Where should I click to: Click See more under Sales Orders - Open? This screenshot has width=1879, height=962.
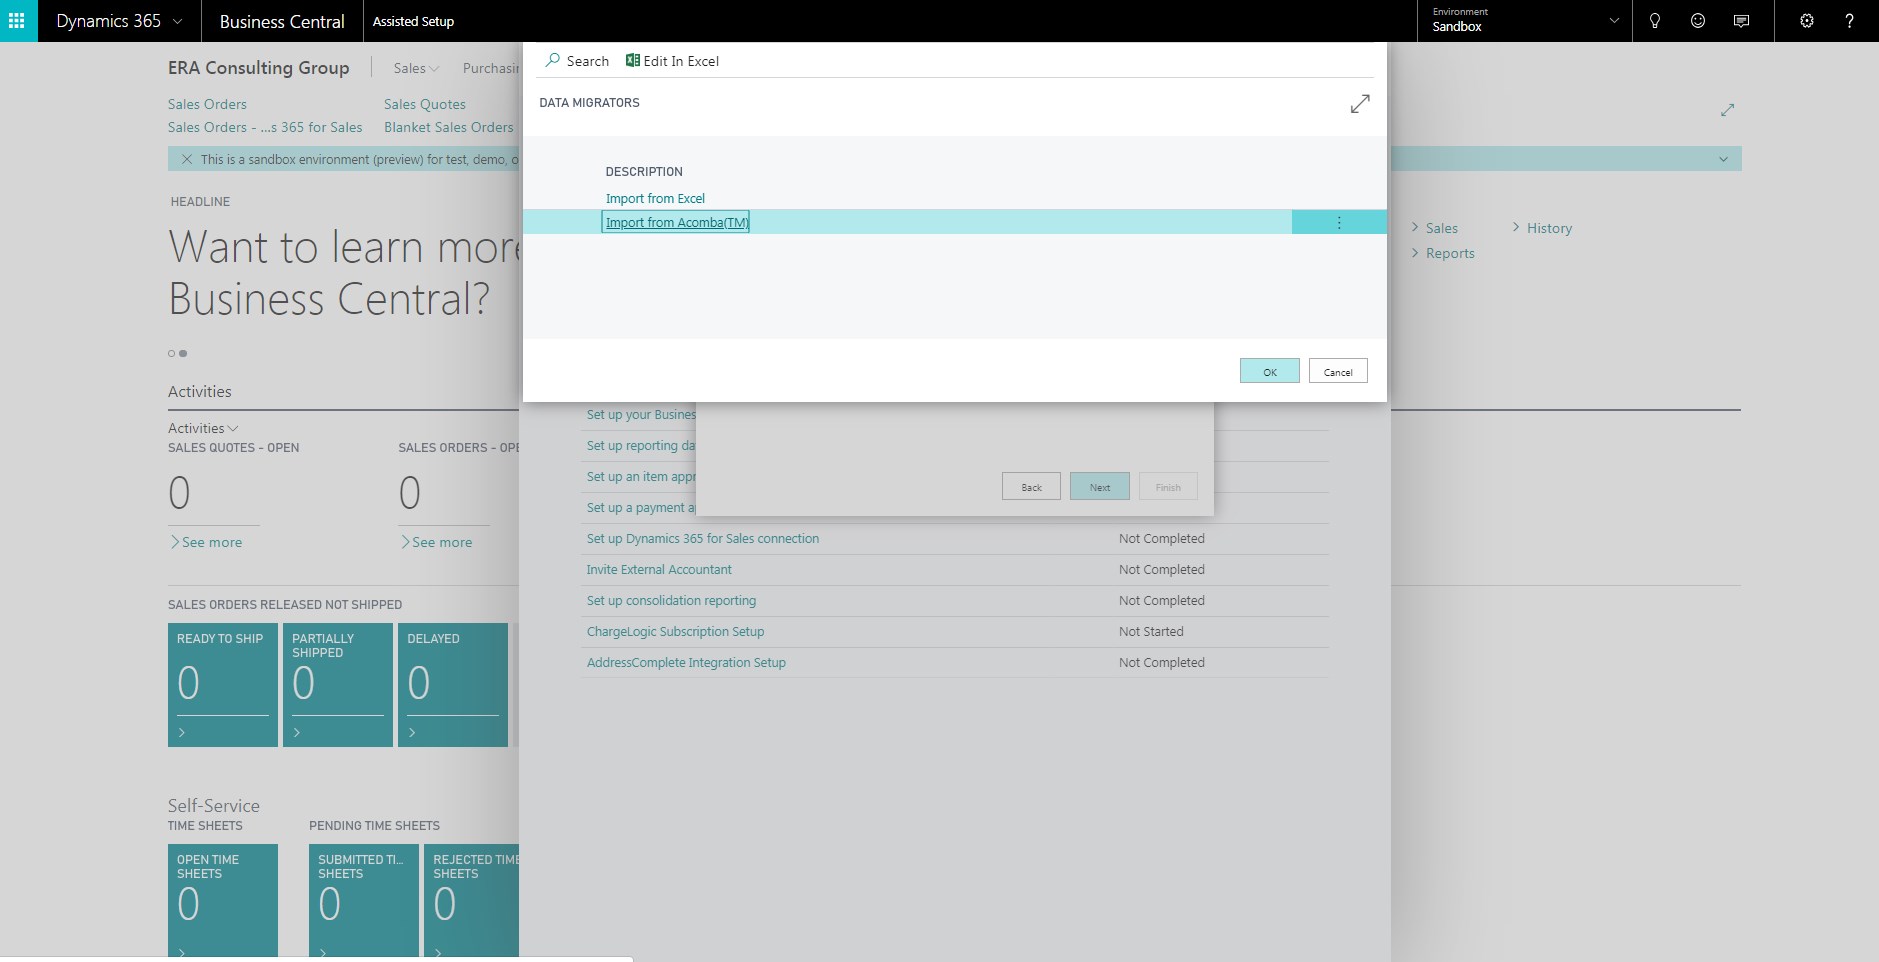436,542
